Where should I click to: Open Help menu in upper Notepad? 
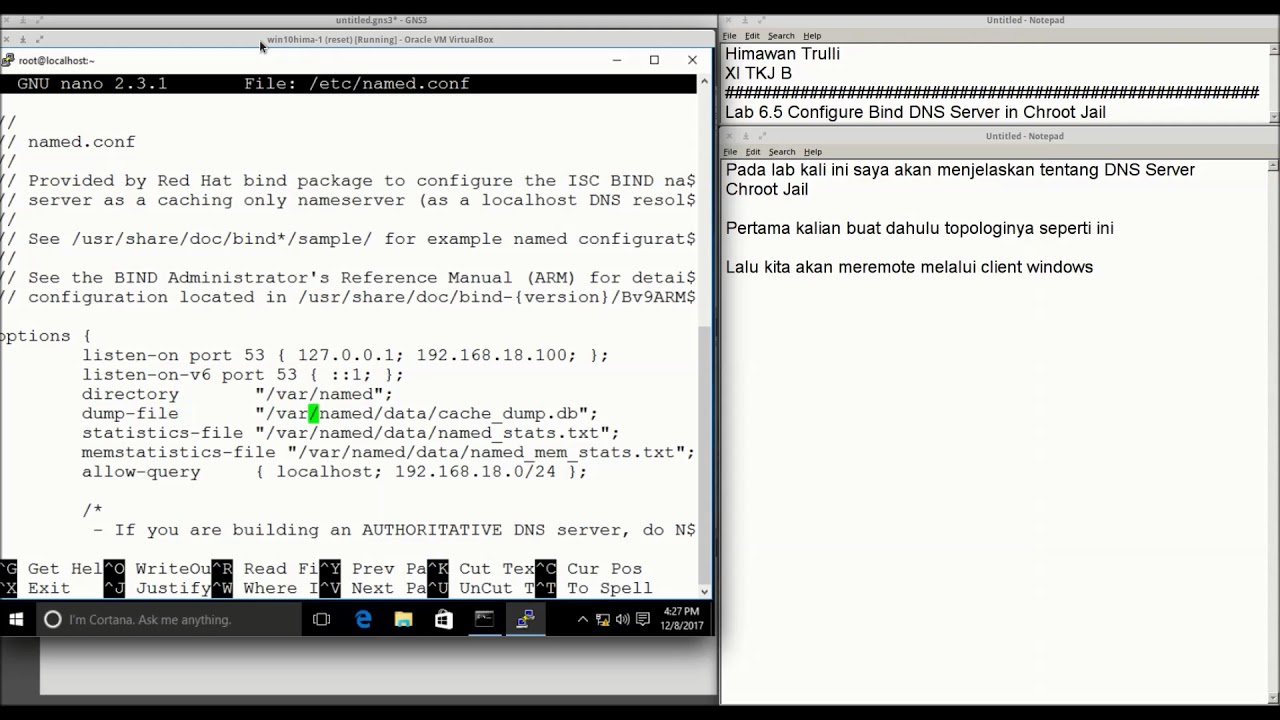pos(812,36)
